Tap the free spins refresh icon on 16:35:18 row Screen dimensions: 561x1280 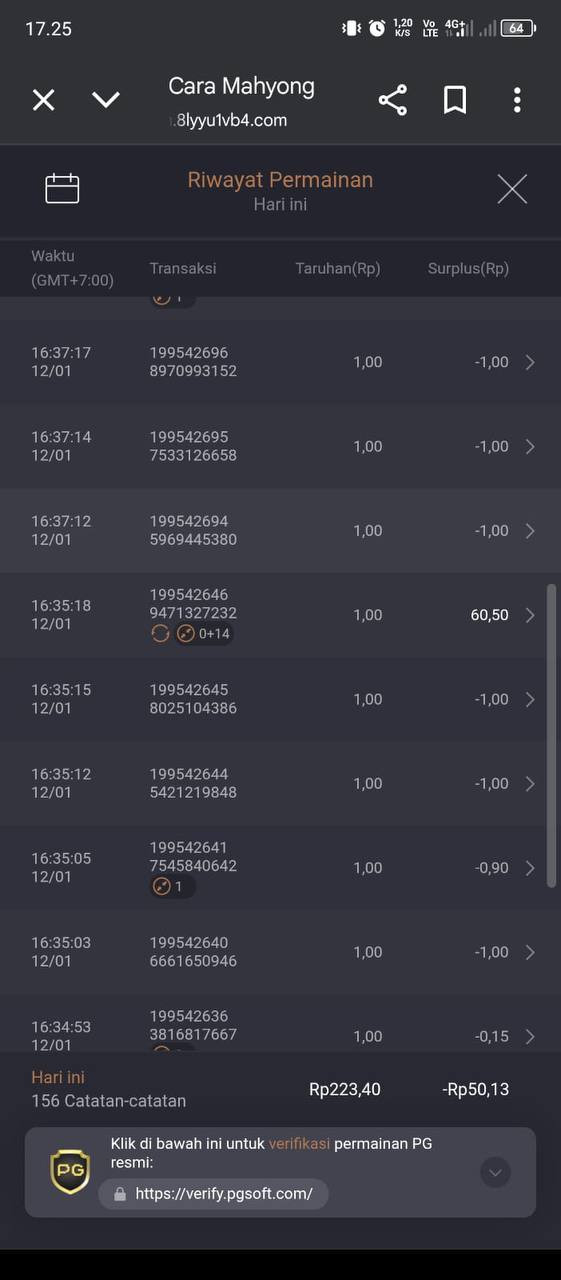point(160,633)
